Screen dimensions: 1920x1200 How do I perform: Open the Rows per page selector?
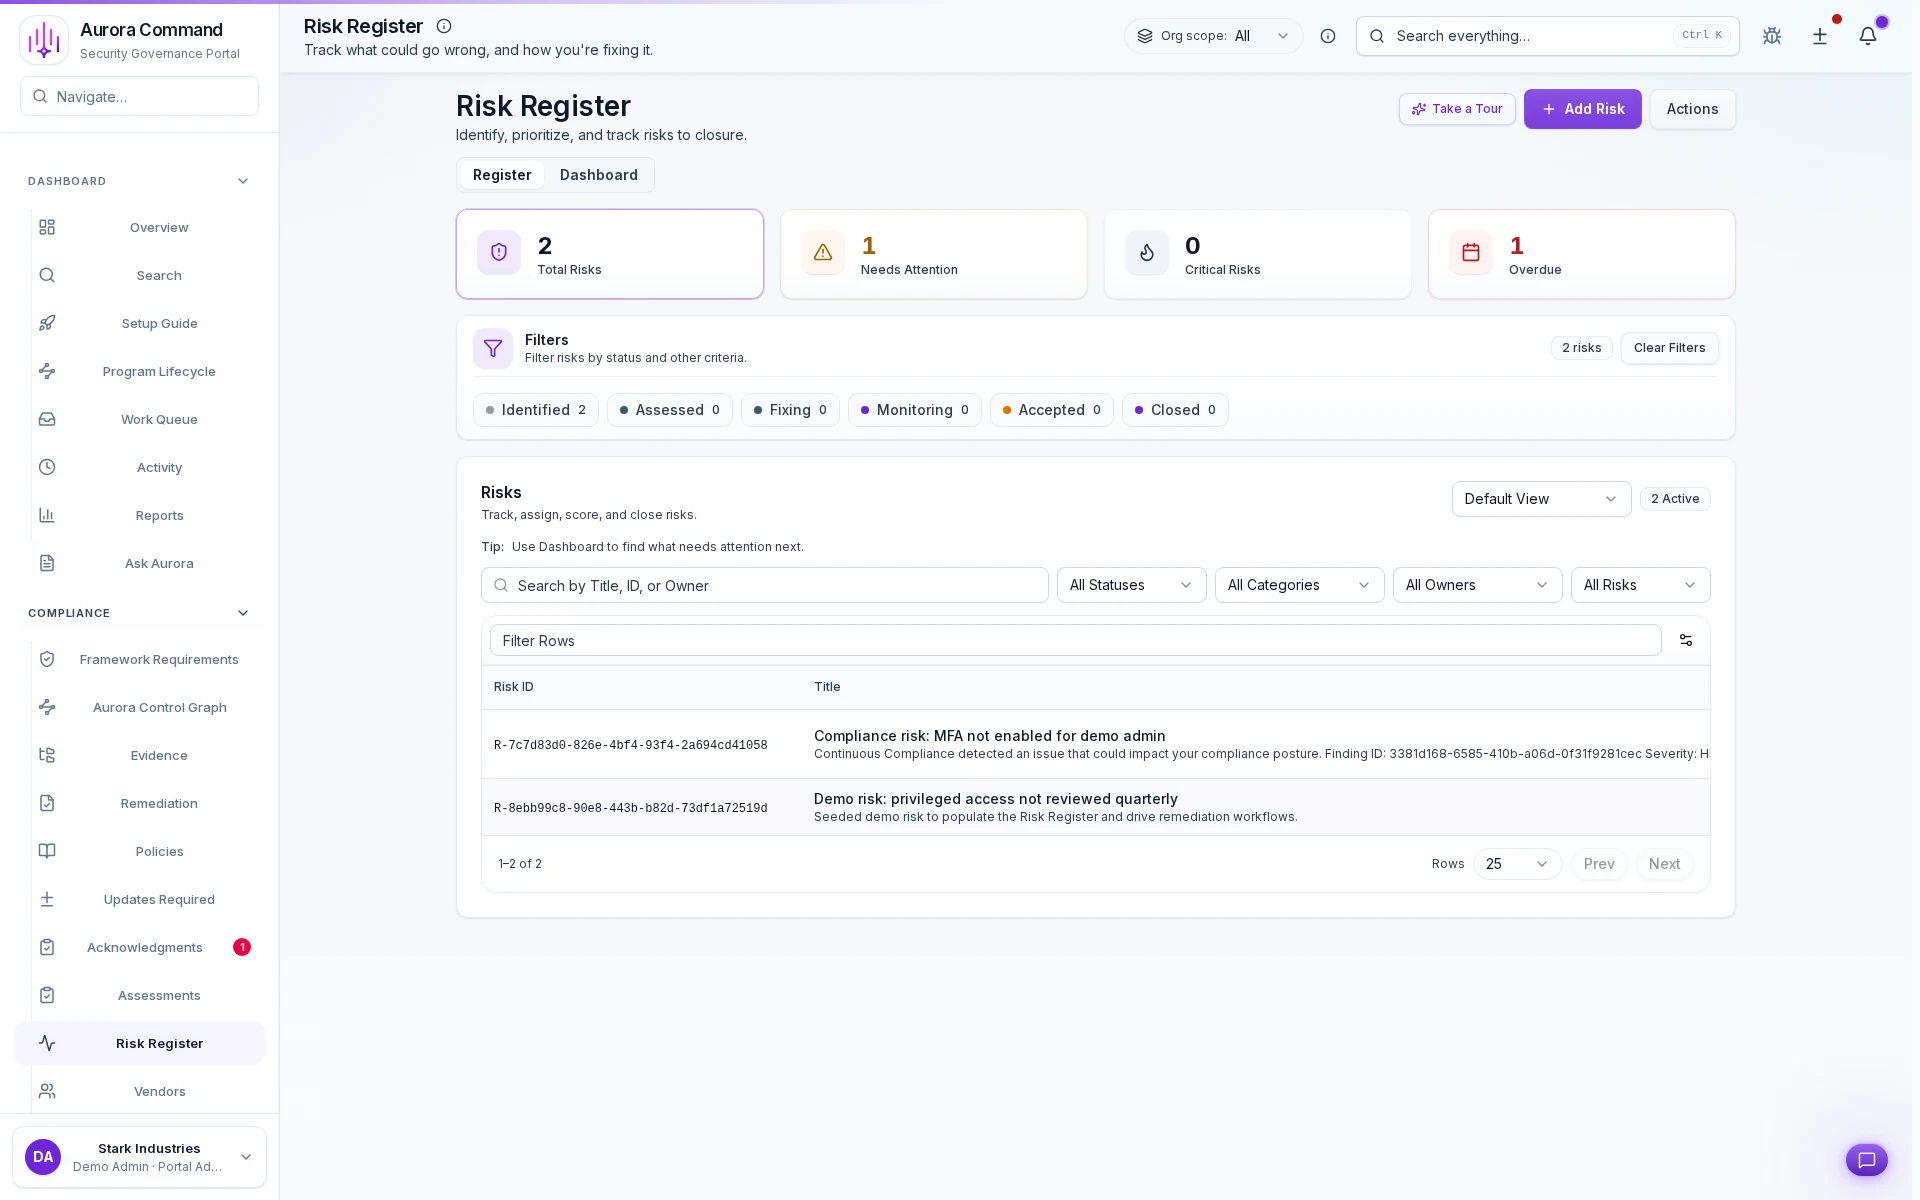click(1516, 863)
